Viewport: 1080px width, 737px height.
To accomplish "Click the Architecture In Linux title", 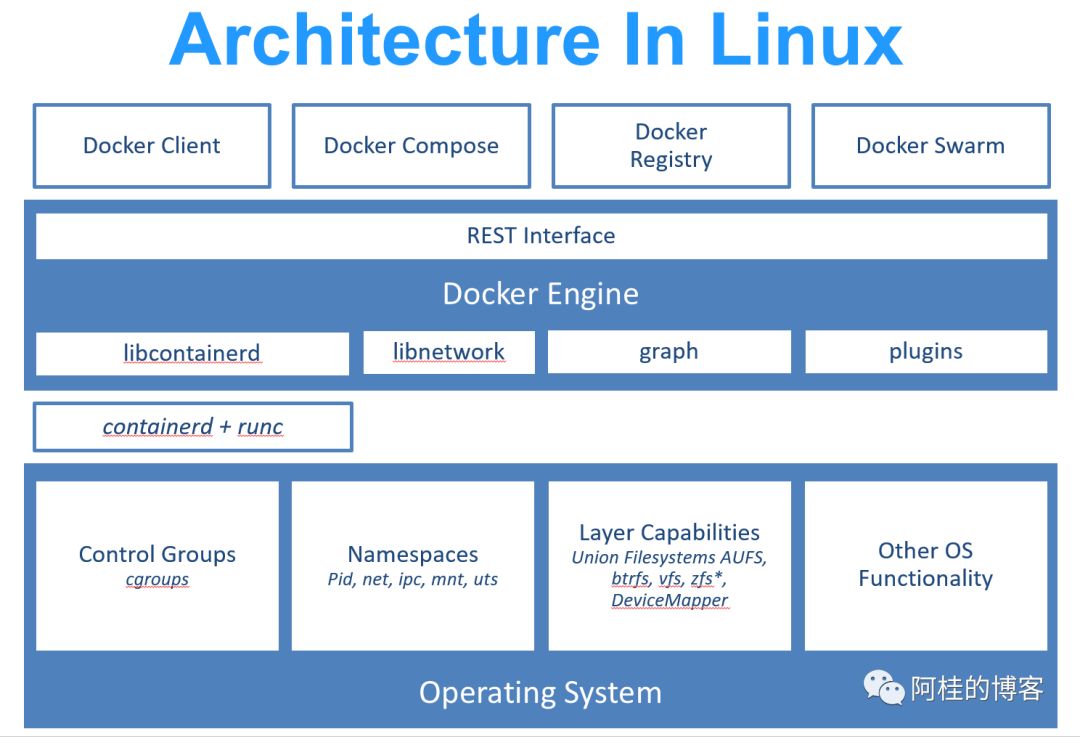I will [x=536, y=40].
